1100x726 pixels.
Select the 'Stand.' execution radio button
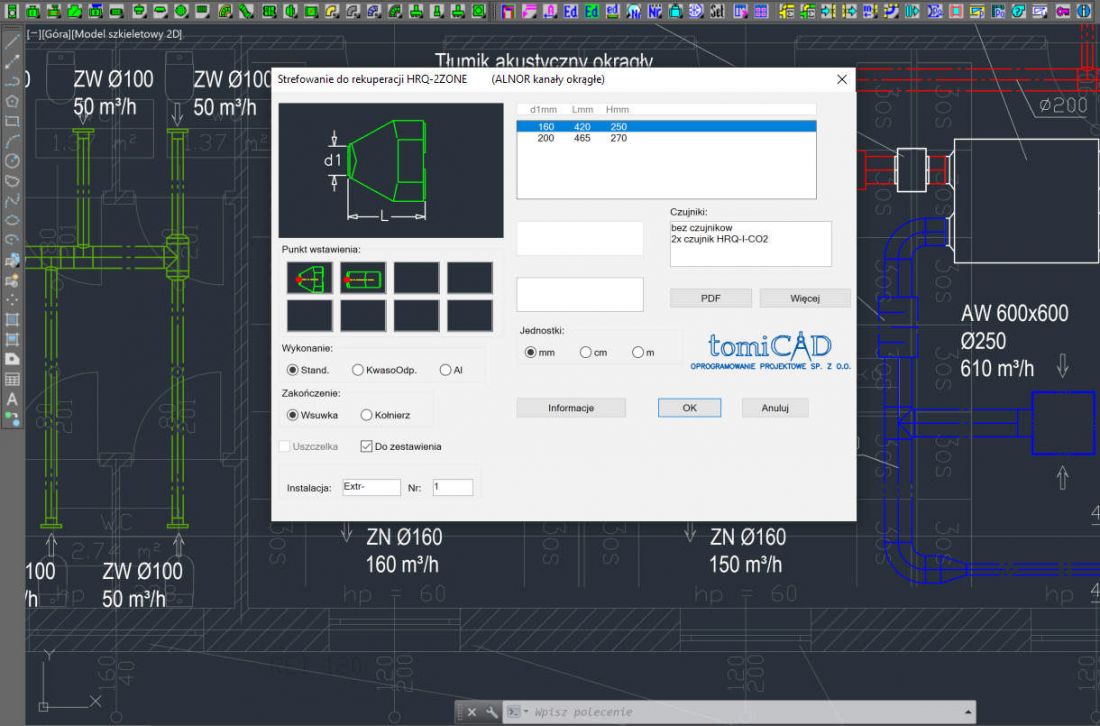tap(293, 370)
